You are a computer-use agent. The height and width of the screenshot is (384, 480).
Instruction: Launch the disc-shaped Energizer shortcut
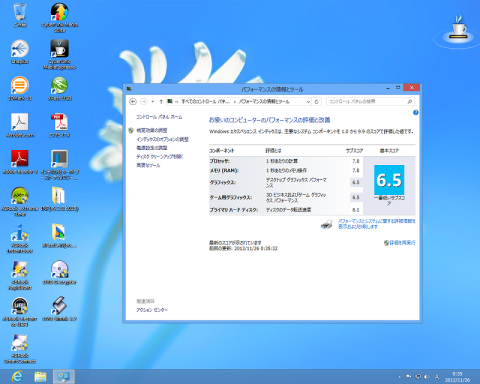[60, 272]
